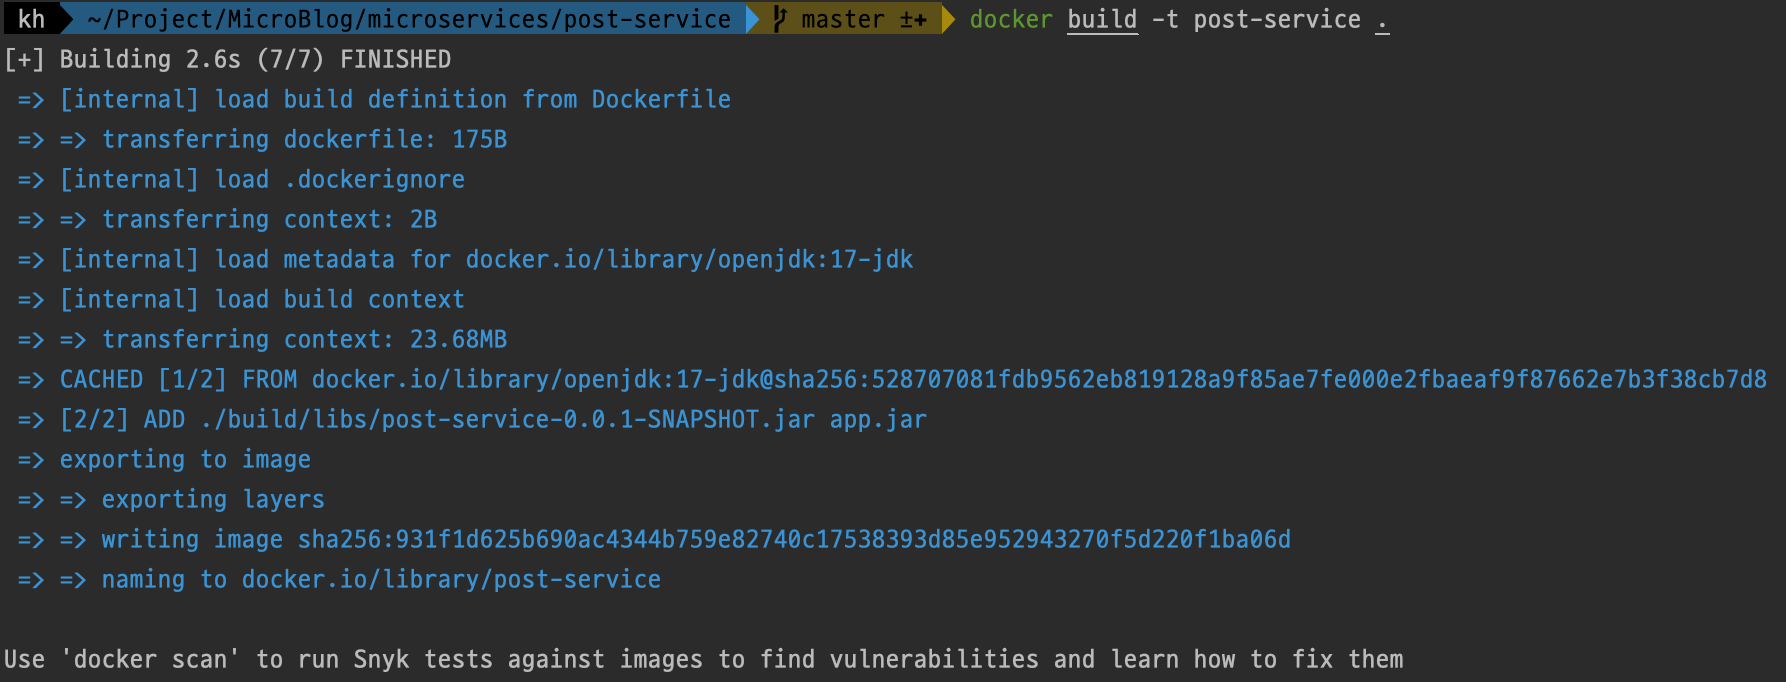Click the written image sha256 hash
Viewport: 1786px width, 682px height.
coord(794,539)
